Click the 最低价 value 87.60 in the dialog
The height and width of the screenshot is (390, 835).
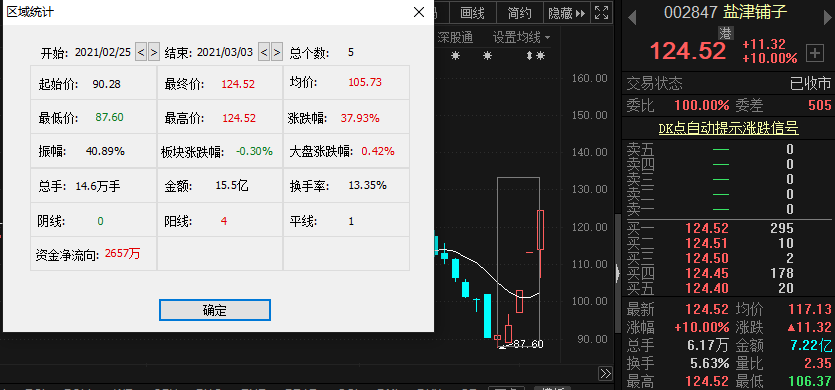click(110, 117)
